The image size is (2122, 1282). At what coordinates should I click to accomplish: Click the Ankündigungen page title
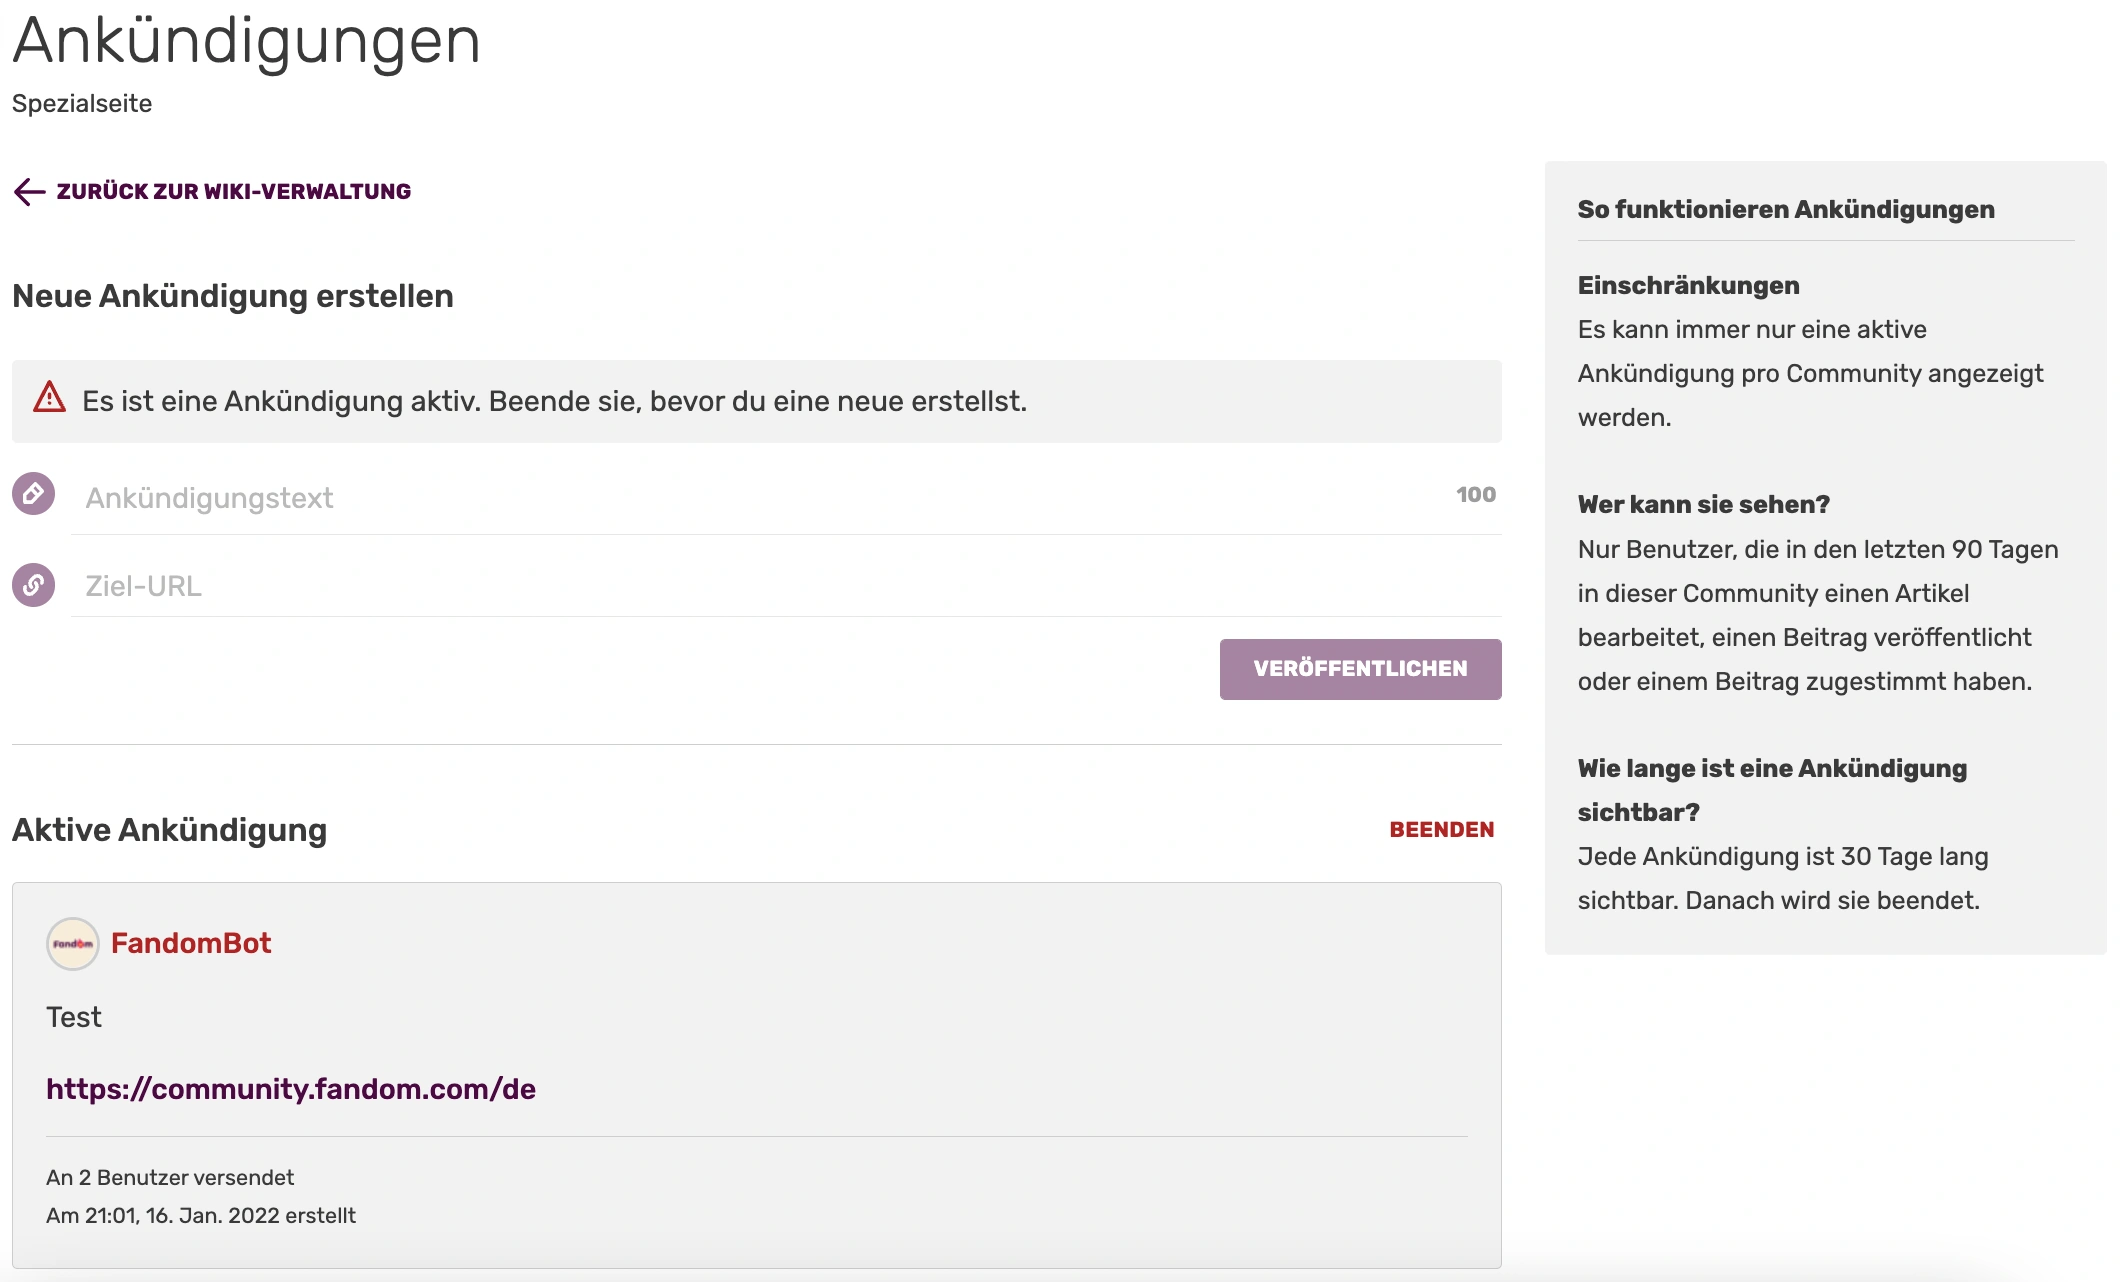click(247, 42)
